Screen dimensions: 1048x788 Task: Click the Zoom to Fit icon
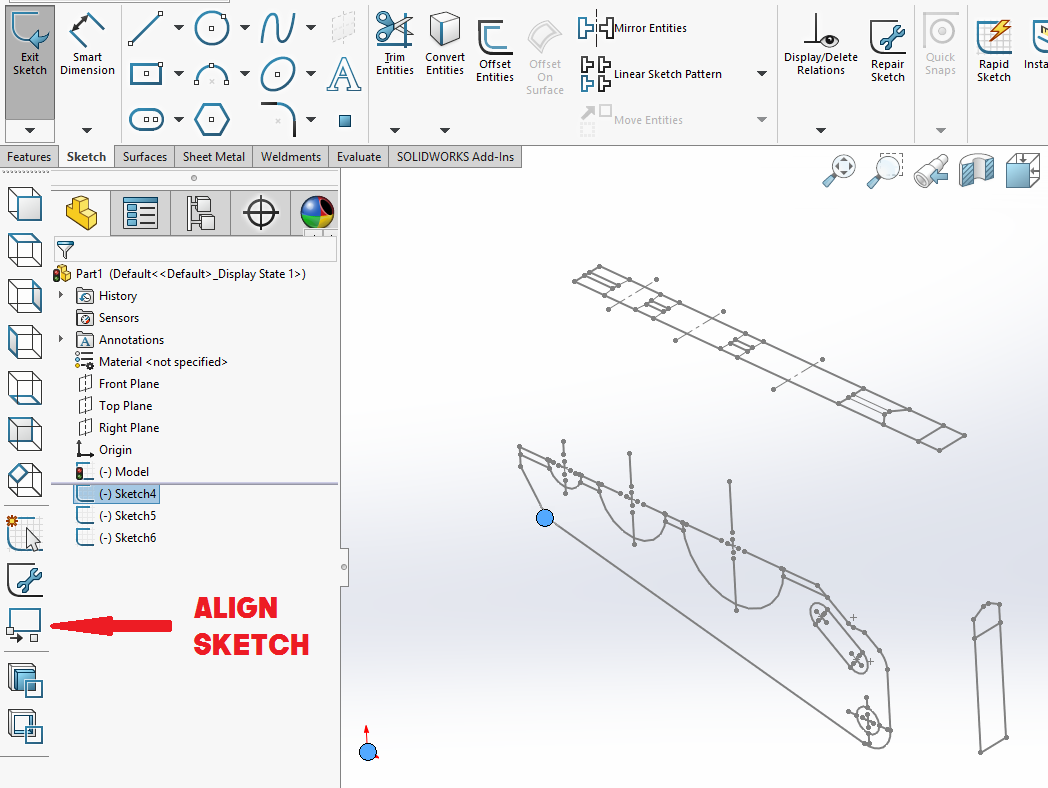pos(839,170)
